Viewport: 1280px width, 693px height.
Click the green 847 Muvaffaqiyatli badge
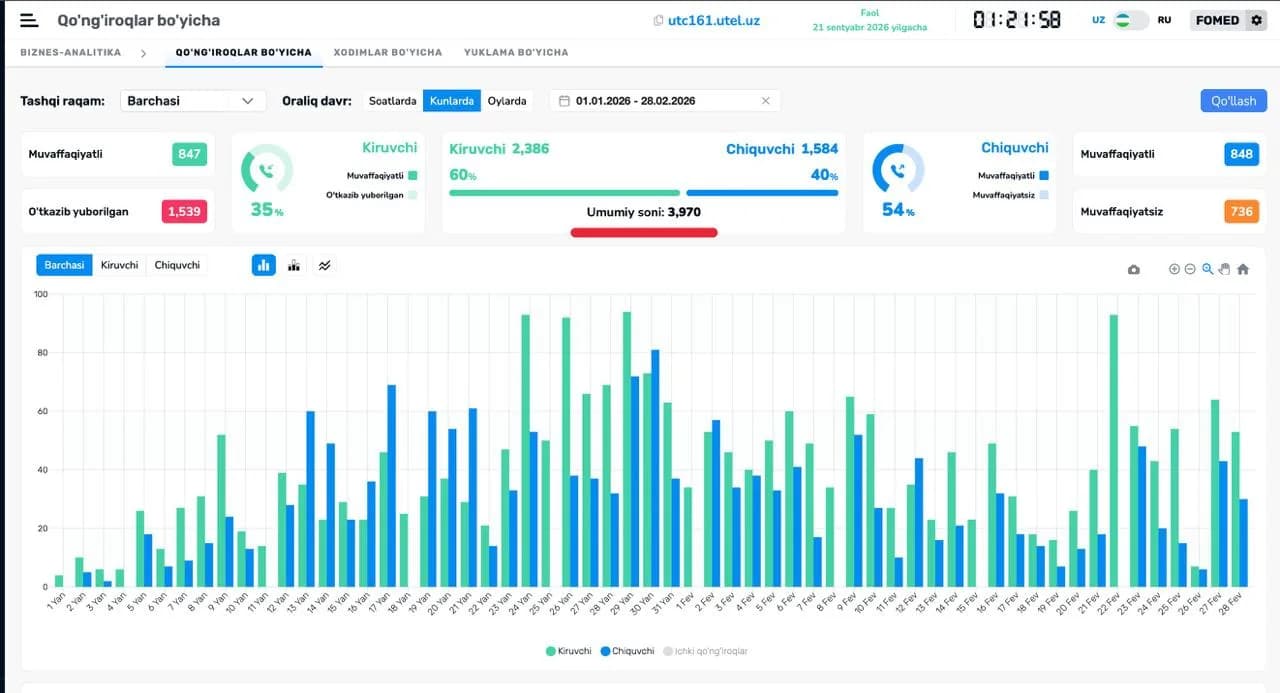click(189, 154)
